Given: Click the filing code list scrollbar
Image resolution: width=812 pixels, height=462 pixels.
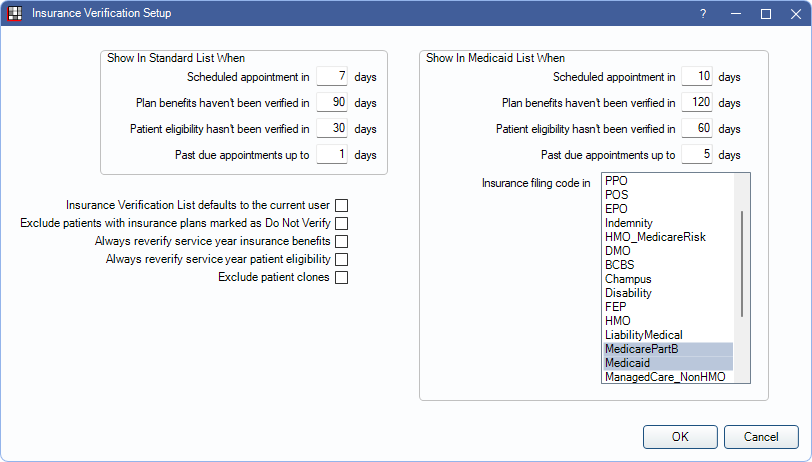Looking at the screenshot, I should [x=742, y=264].
